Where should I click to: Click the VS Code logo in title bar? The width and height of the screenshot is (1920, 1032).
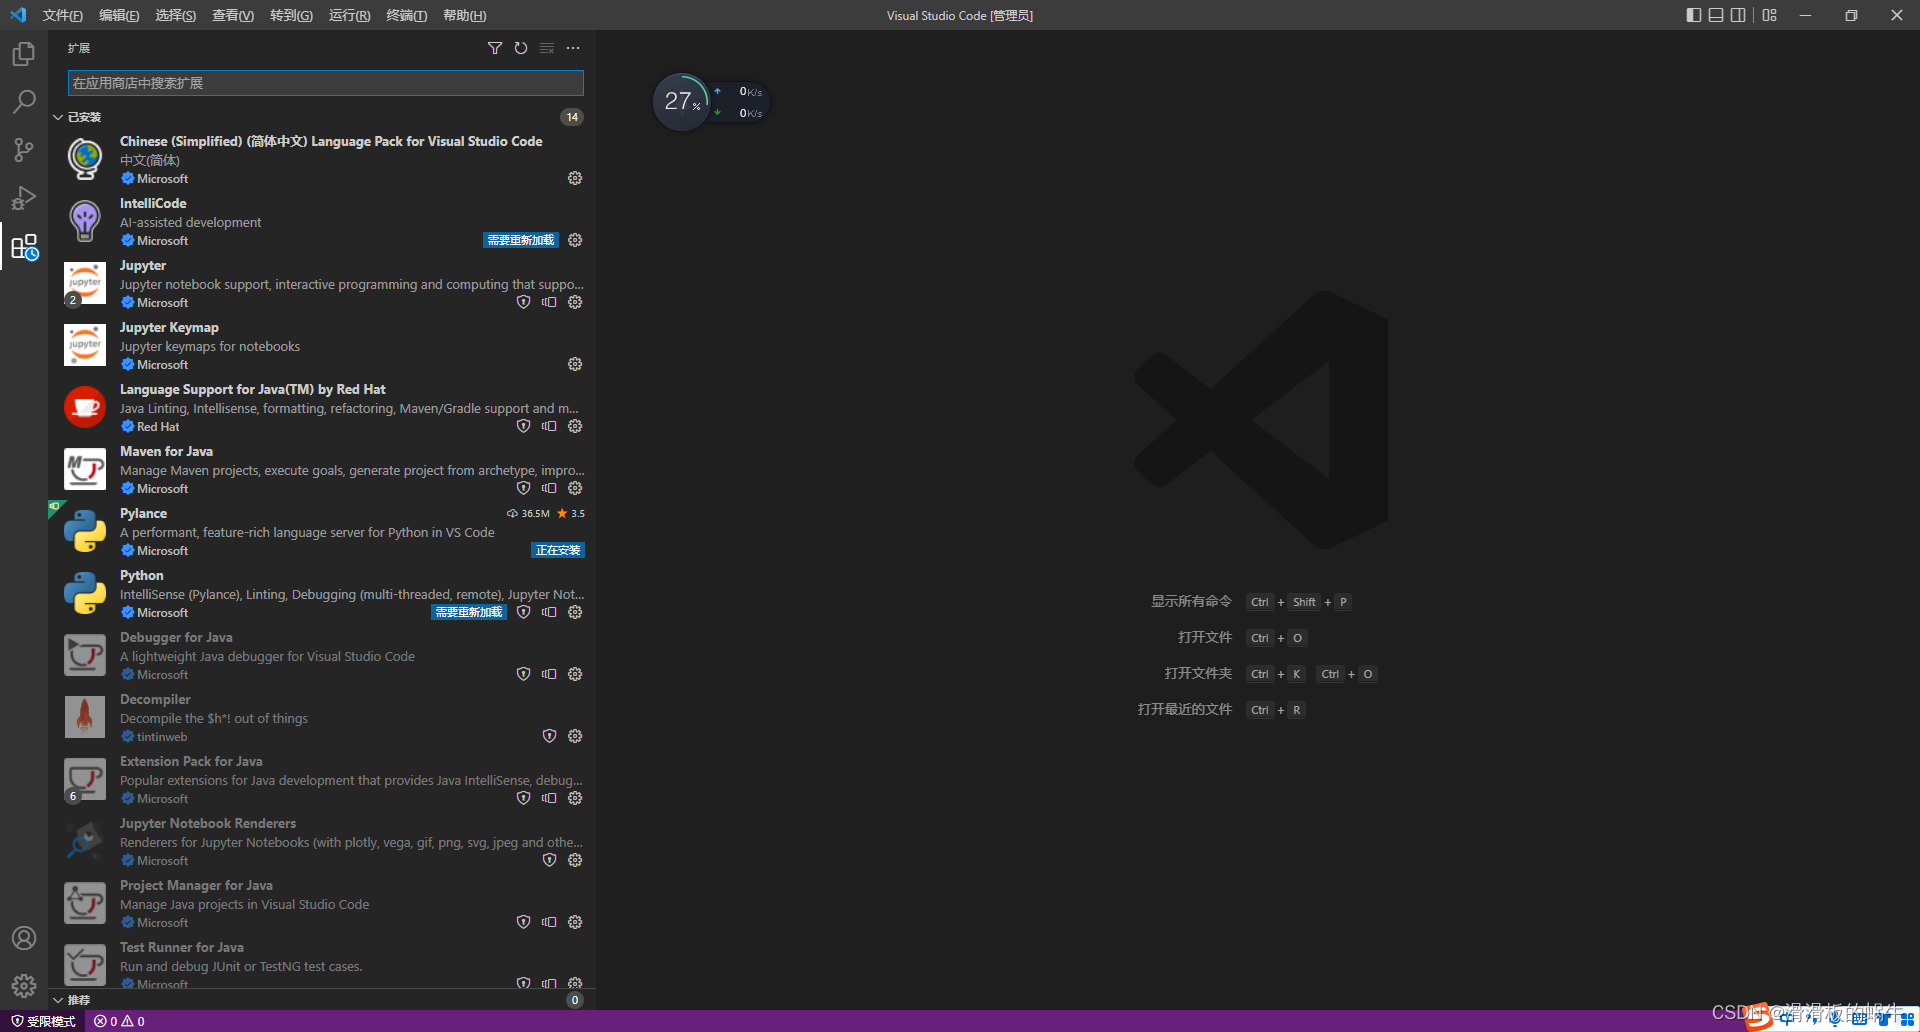pos(18,15)
